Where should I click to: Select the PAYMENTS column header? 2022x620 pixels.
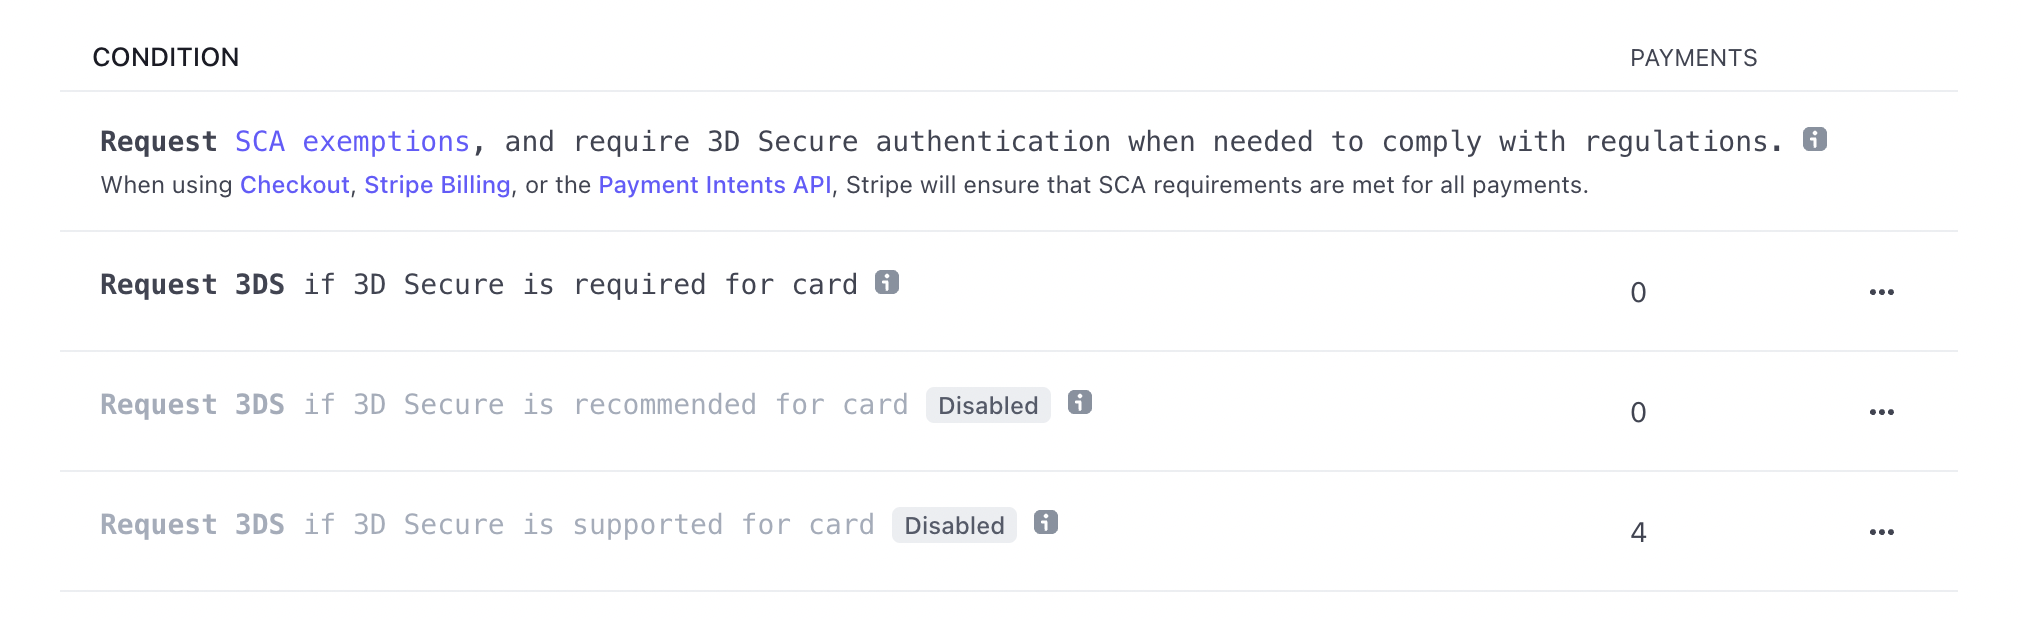(x=1694, y=58)
